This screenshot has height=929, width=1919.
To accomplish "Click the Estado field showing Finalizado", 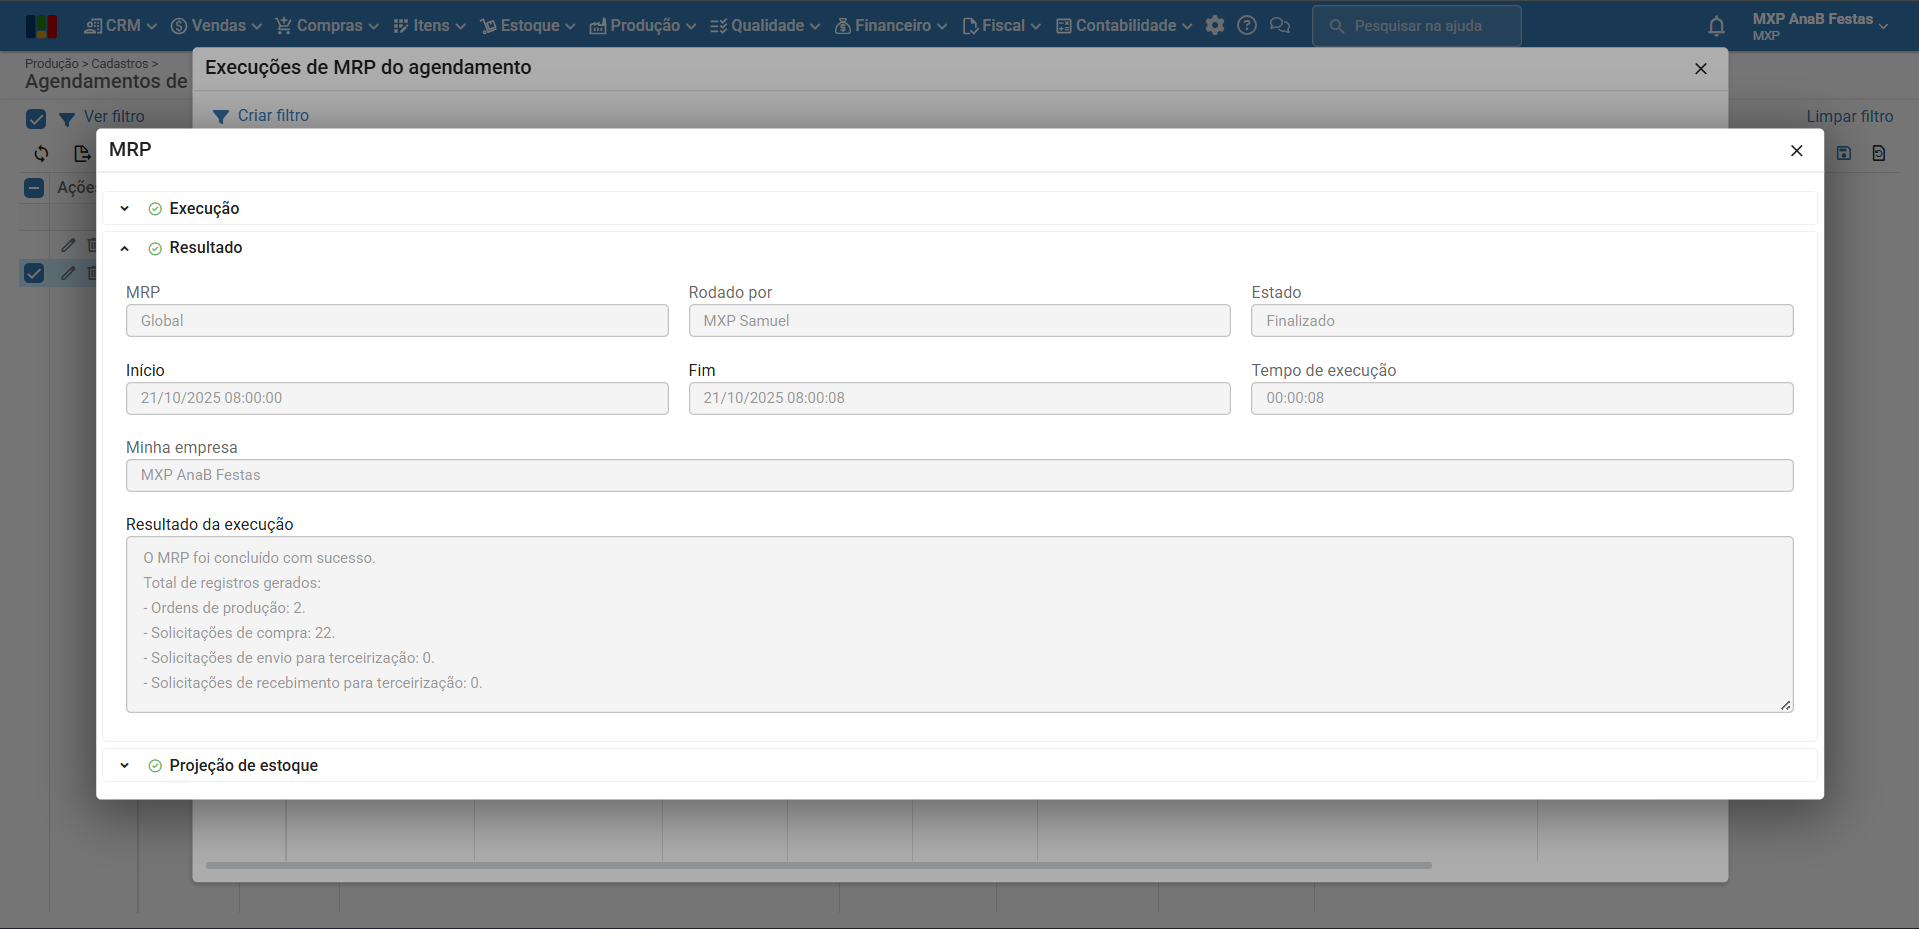I will pyautogui.click(x=1522, y=321).
